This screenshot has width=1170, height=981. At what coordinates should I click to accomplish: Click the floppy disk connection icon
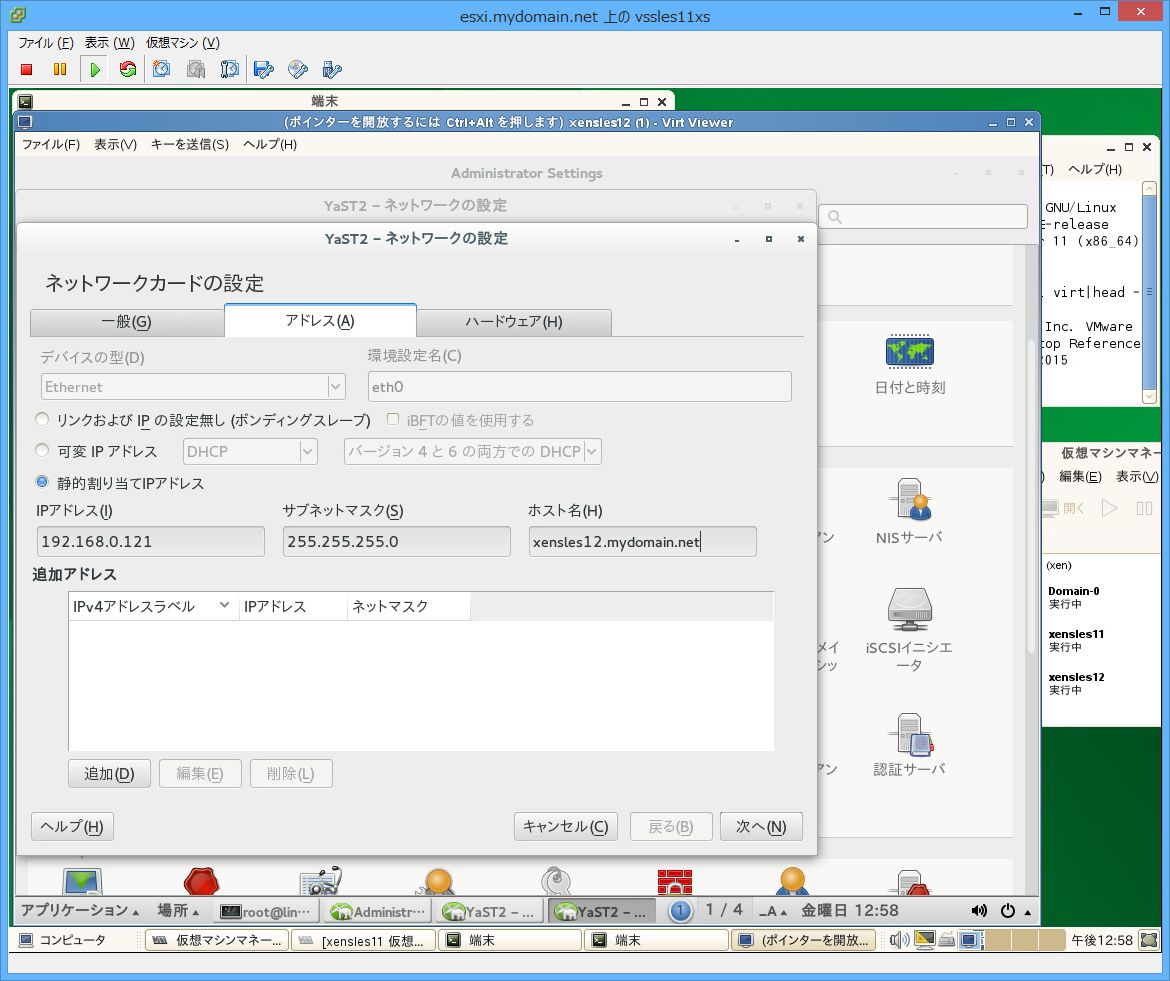click(263, 69)
